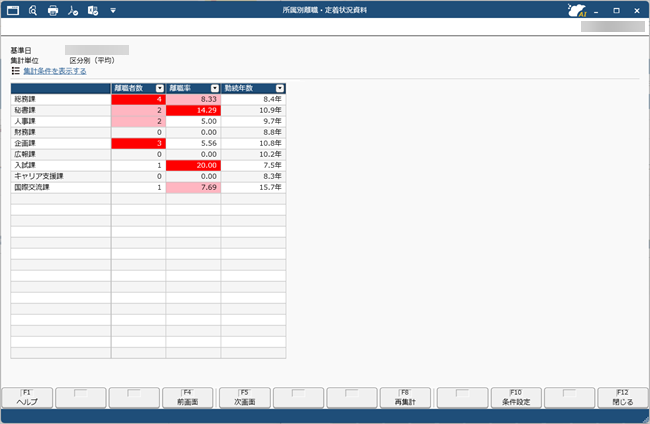This screenshot has width=650, height=424.
Task: Click the red cell with value 3
Action: coord(138,143)
